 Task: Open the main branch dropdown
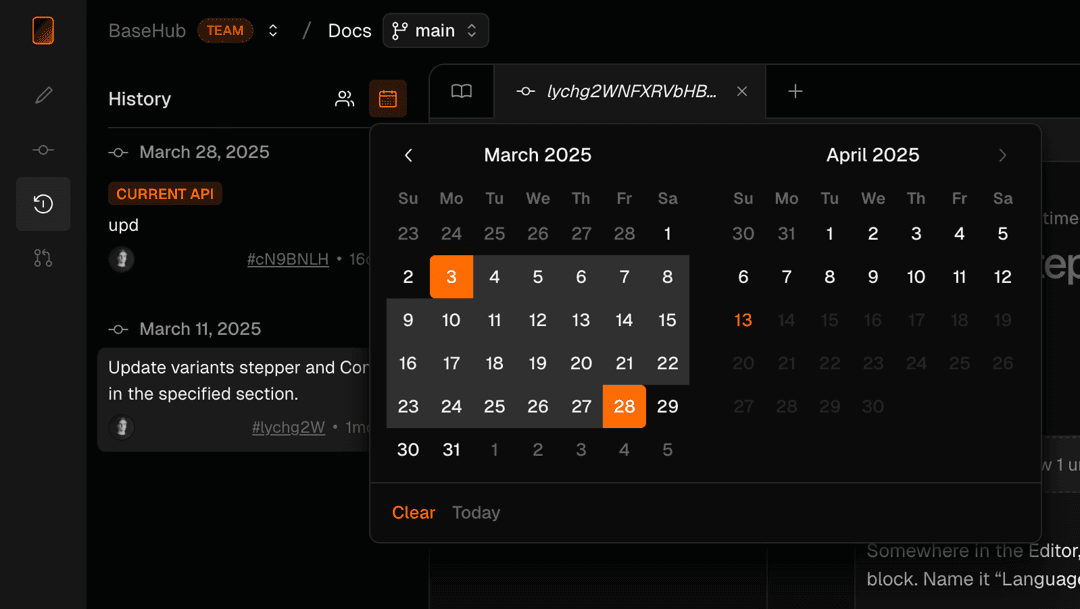click(435, 31)
